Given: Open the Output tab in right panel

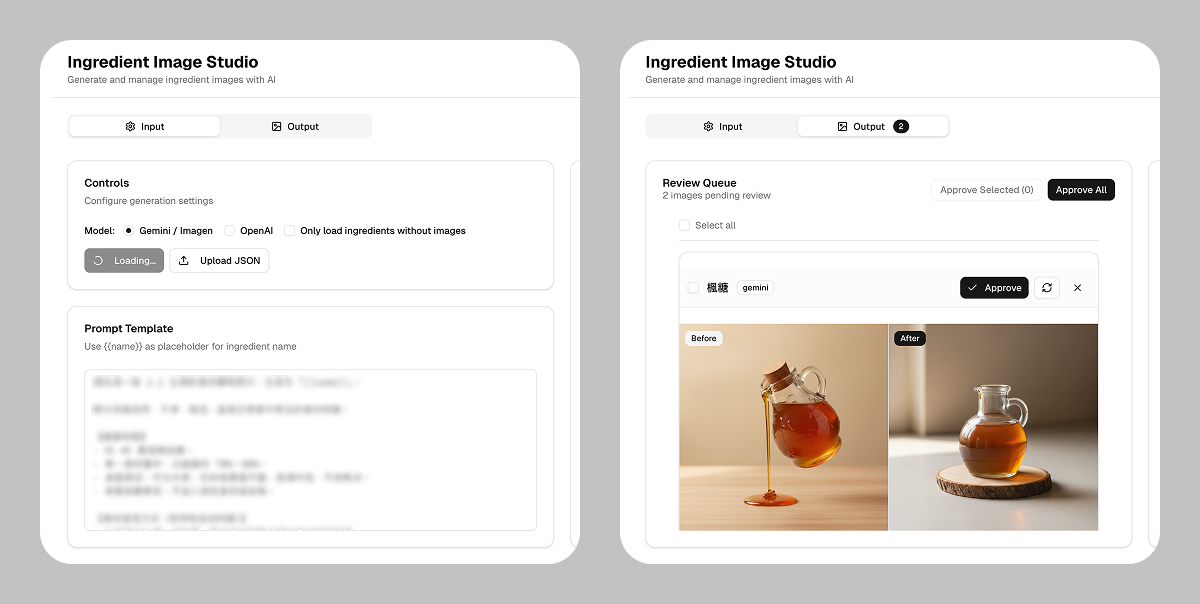Looking at the screenshot, I should pos(860,127).
